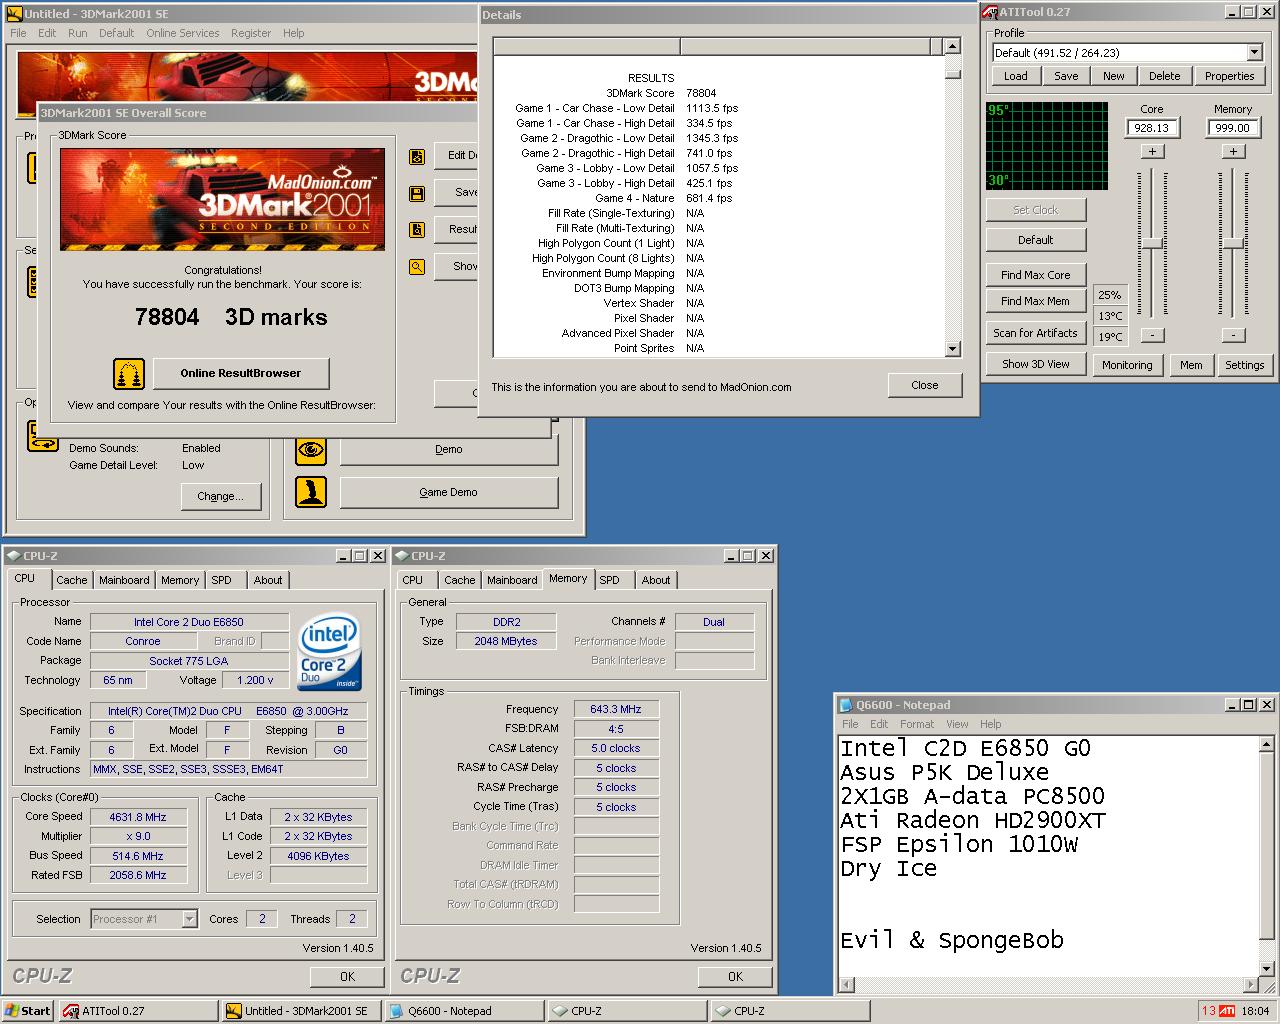Viewport: 1280px width, 1024px height.
Task: Switch to Mainboard tab in left CPU-Z
Action: coord(124,580)
